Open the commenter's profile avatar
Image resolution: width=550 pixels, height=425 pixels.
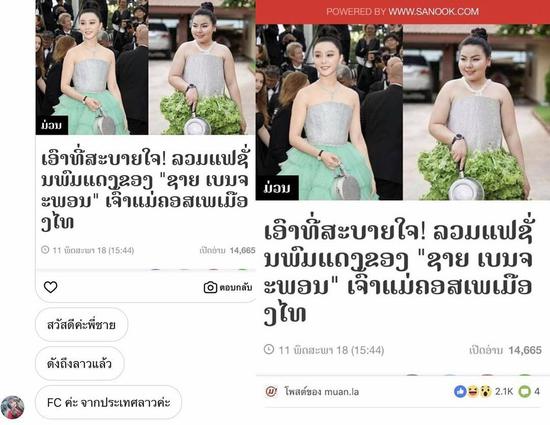tap(13, 407)
